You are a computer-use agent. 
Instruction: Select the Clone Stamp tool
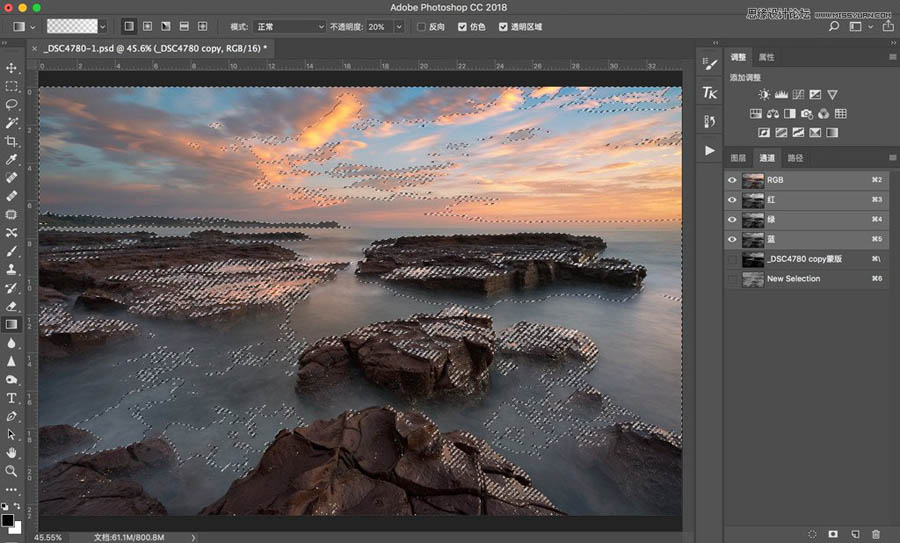tap(11, 269)
